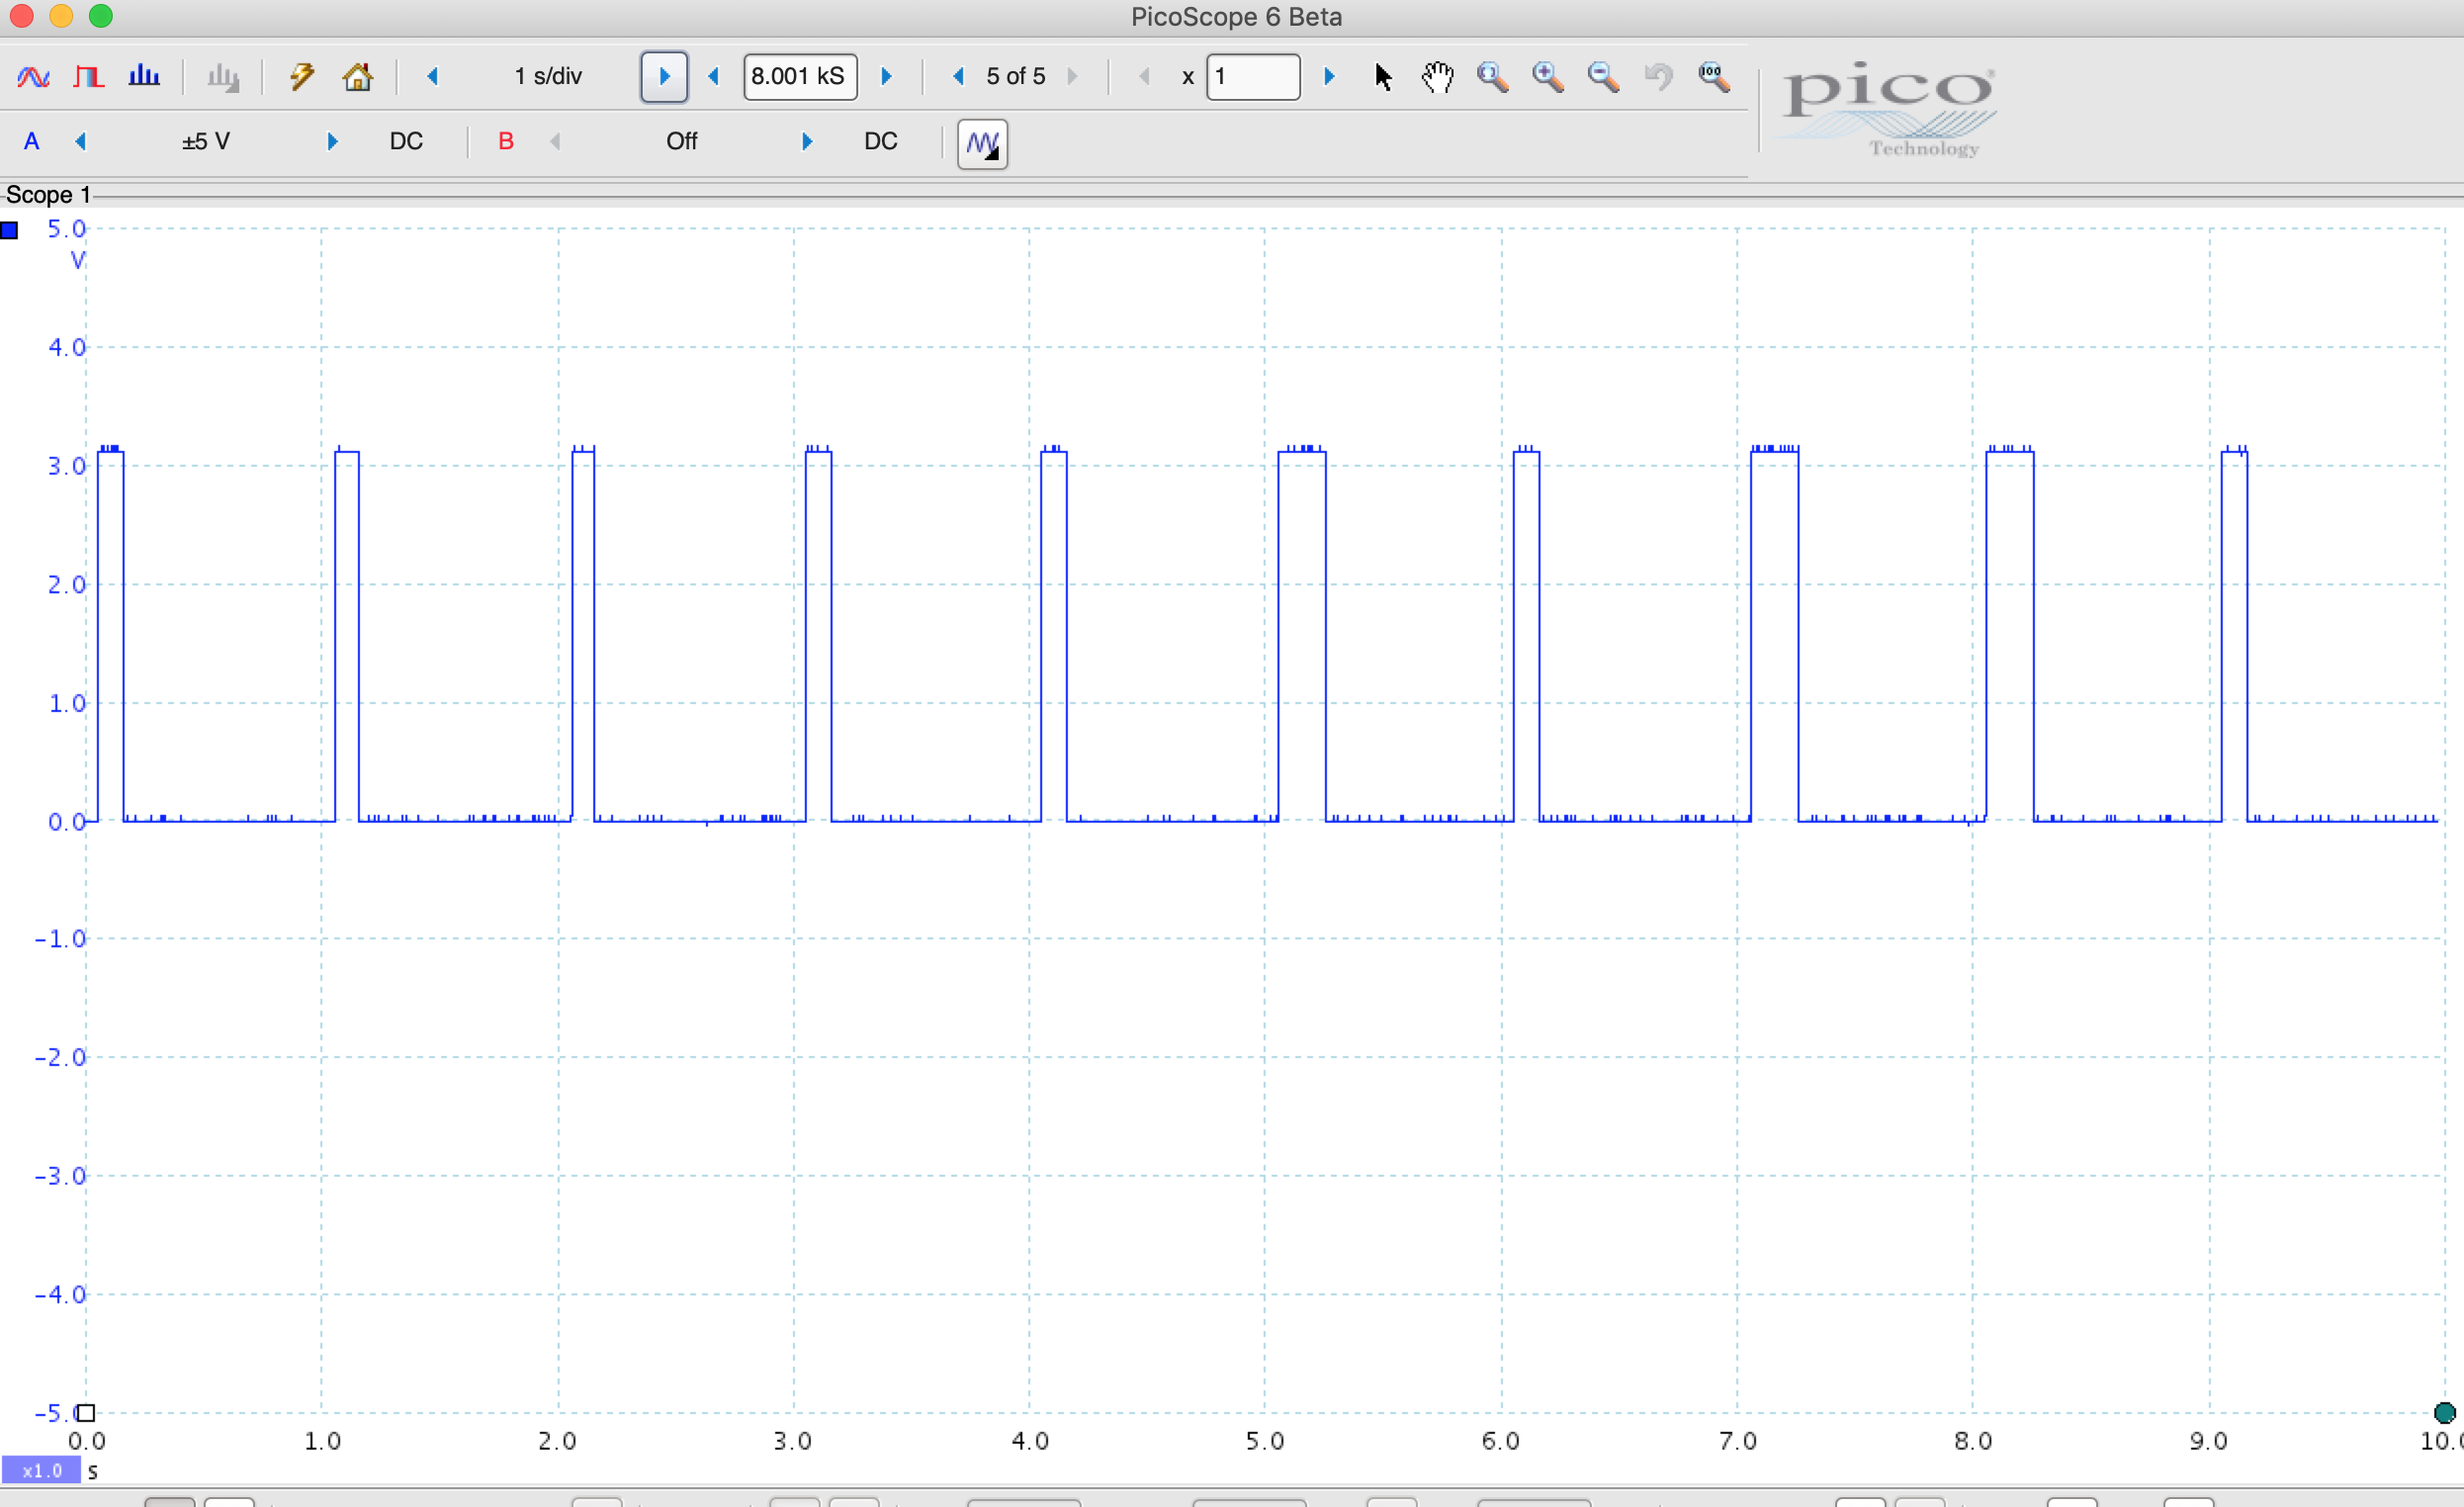Click the Home display icon
2464x1507 pixels.
pyautogui.click(x=358, y=77)
